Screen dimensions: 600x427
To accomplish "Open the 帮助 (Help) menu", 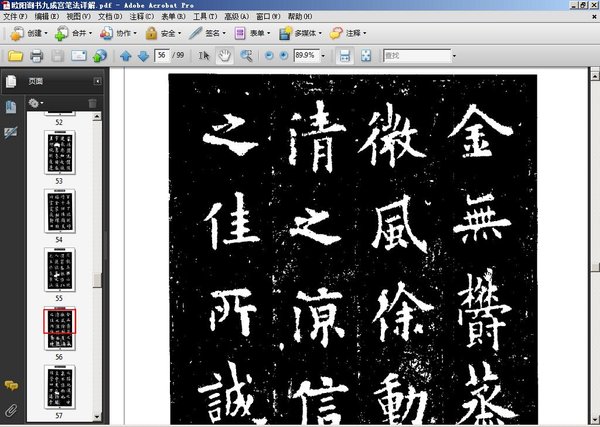I will pos(300,16).
